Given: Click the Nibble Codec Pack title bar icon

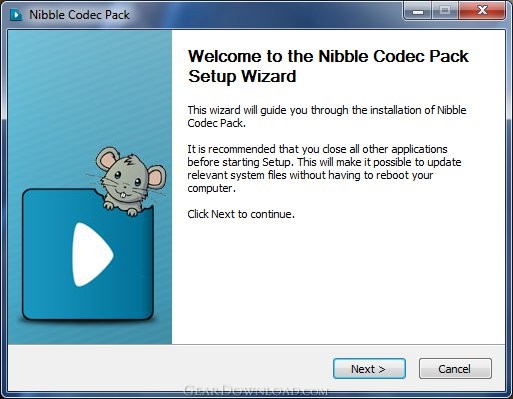Looking at the screenshot, I should [x=15, y=15].
